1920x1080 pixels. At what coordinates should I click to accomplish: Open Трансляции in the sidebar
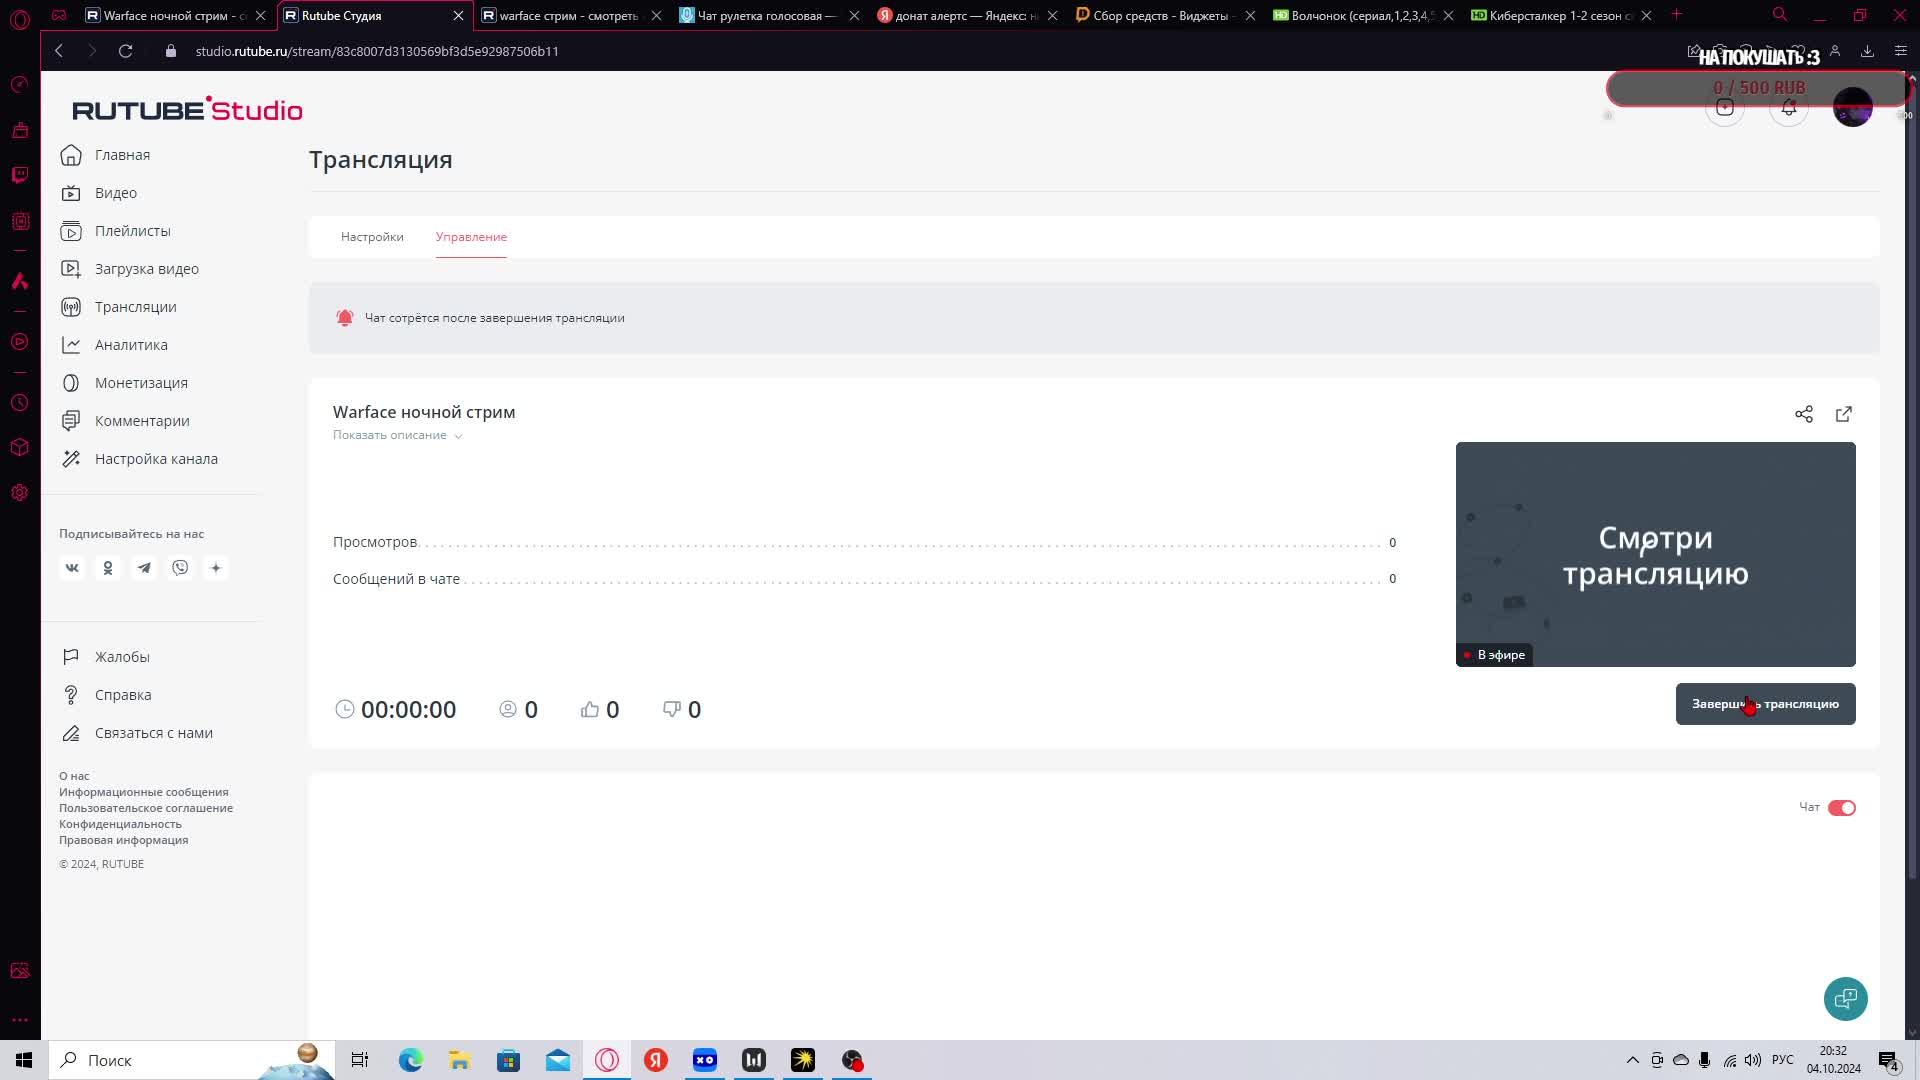118,307
